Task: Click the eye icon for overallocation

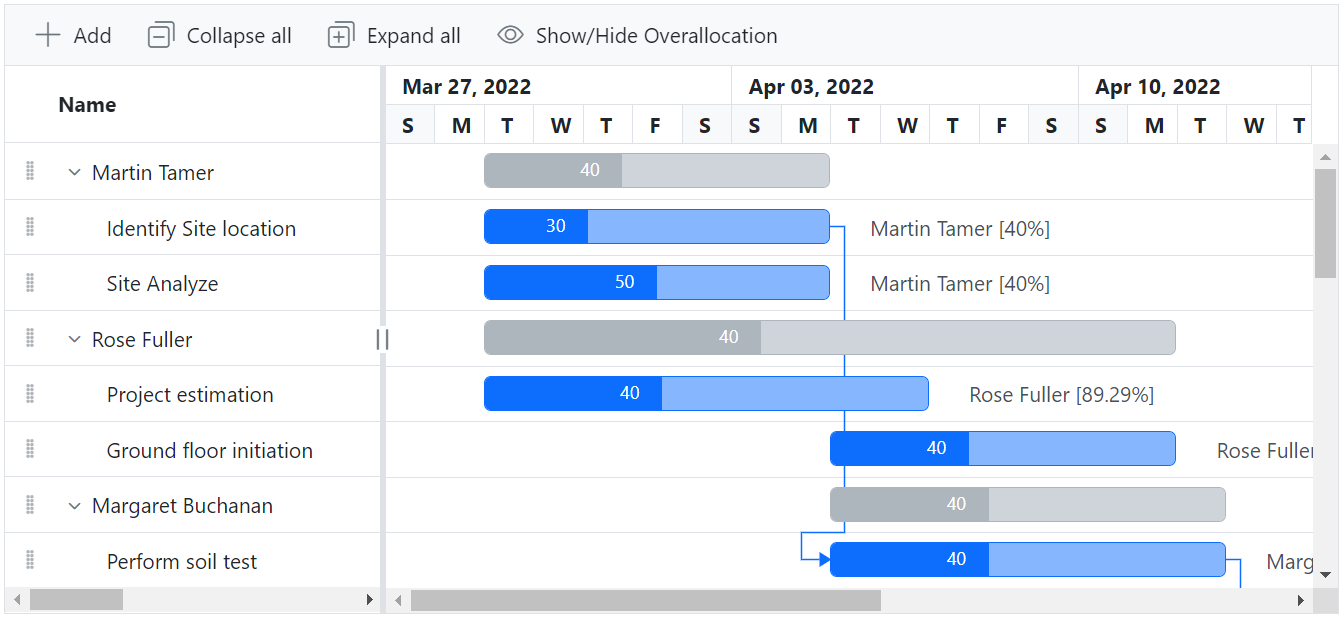Action: coord(510,34)
